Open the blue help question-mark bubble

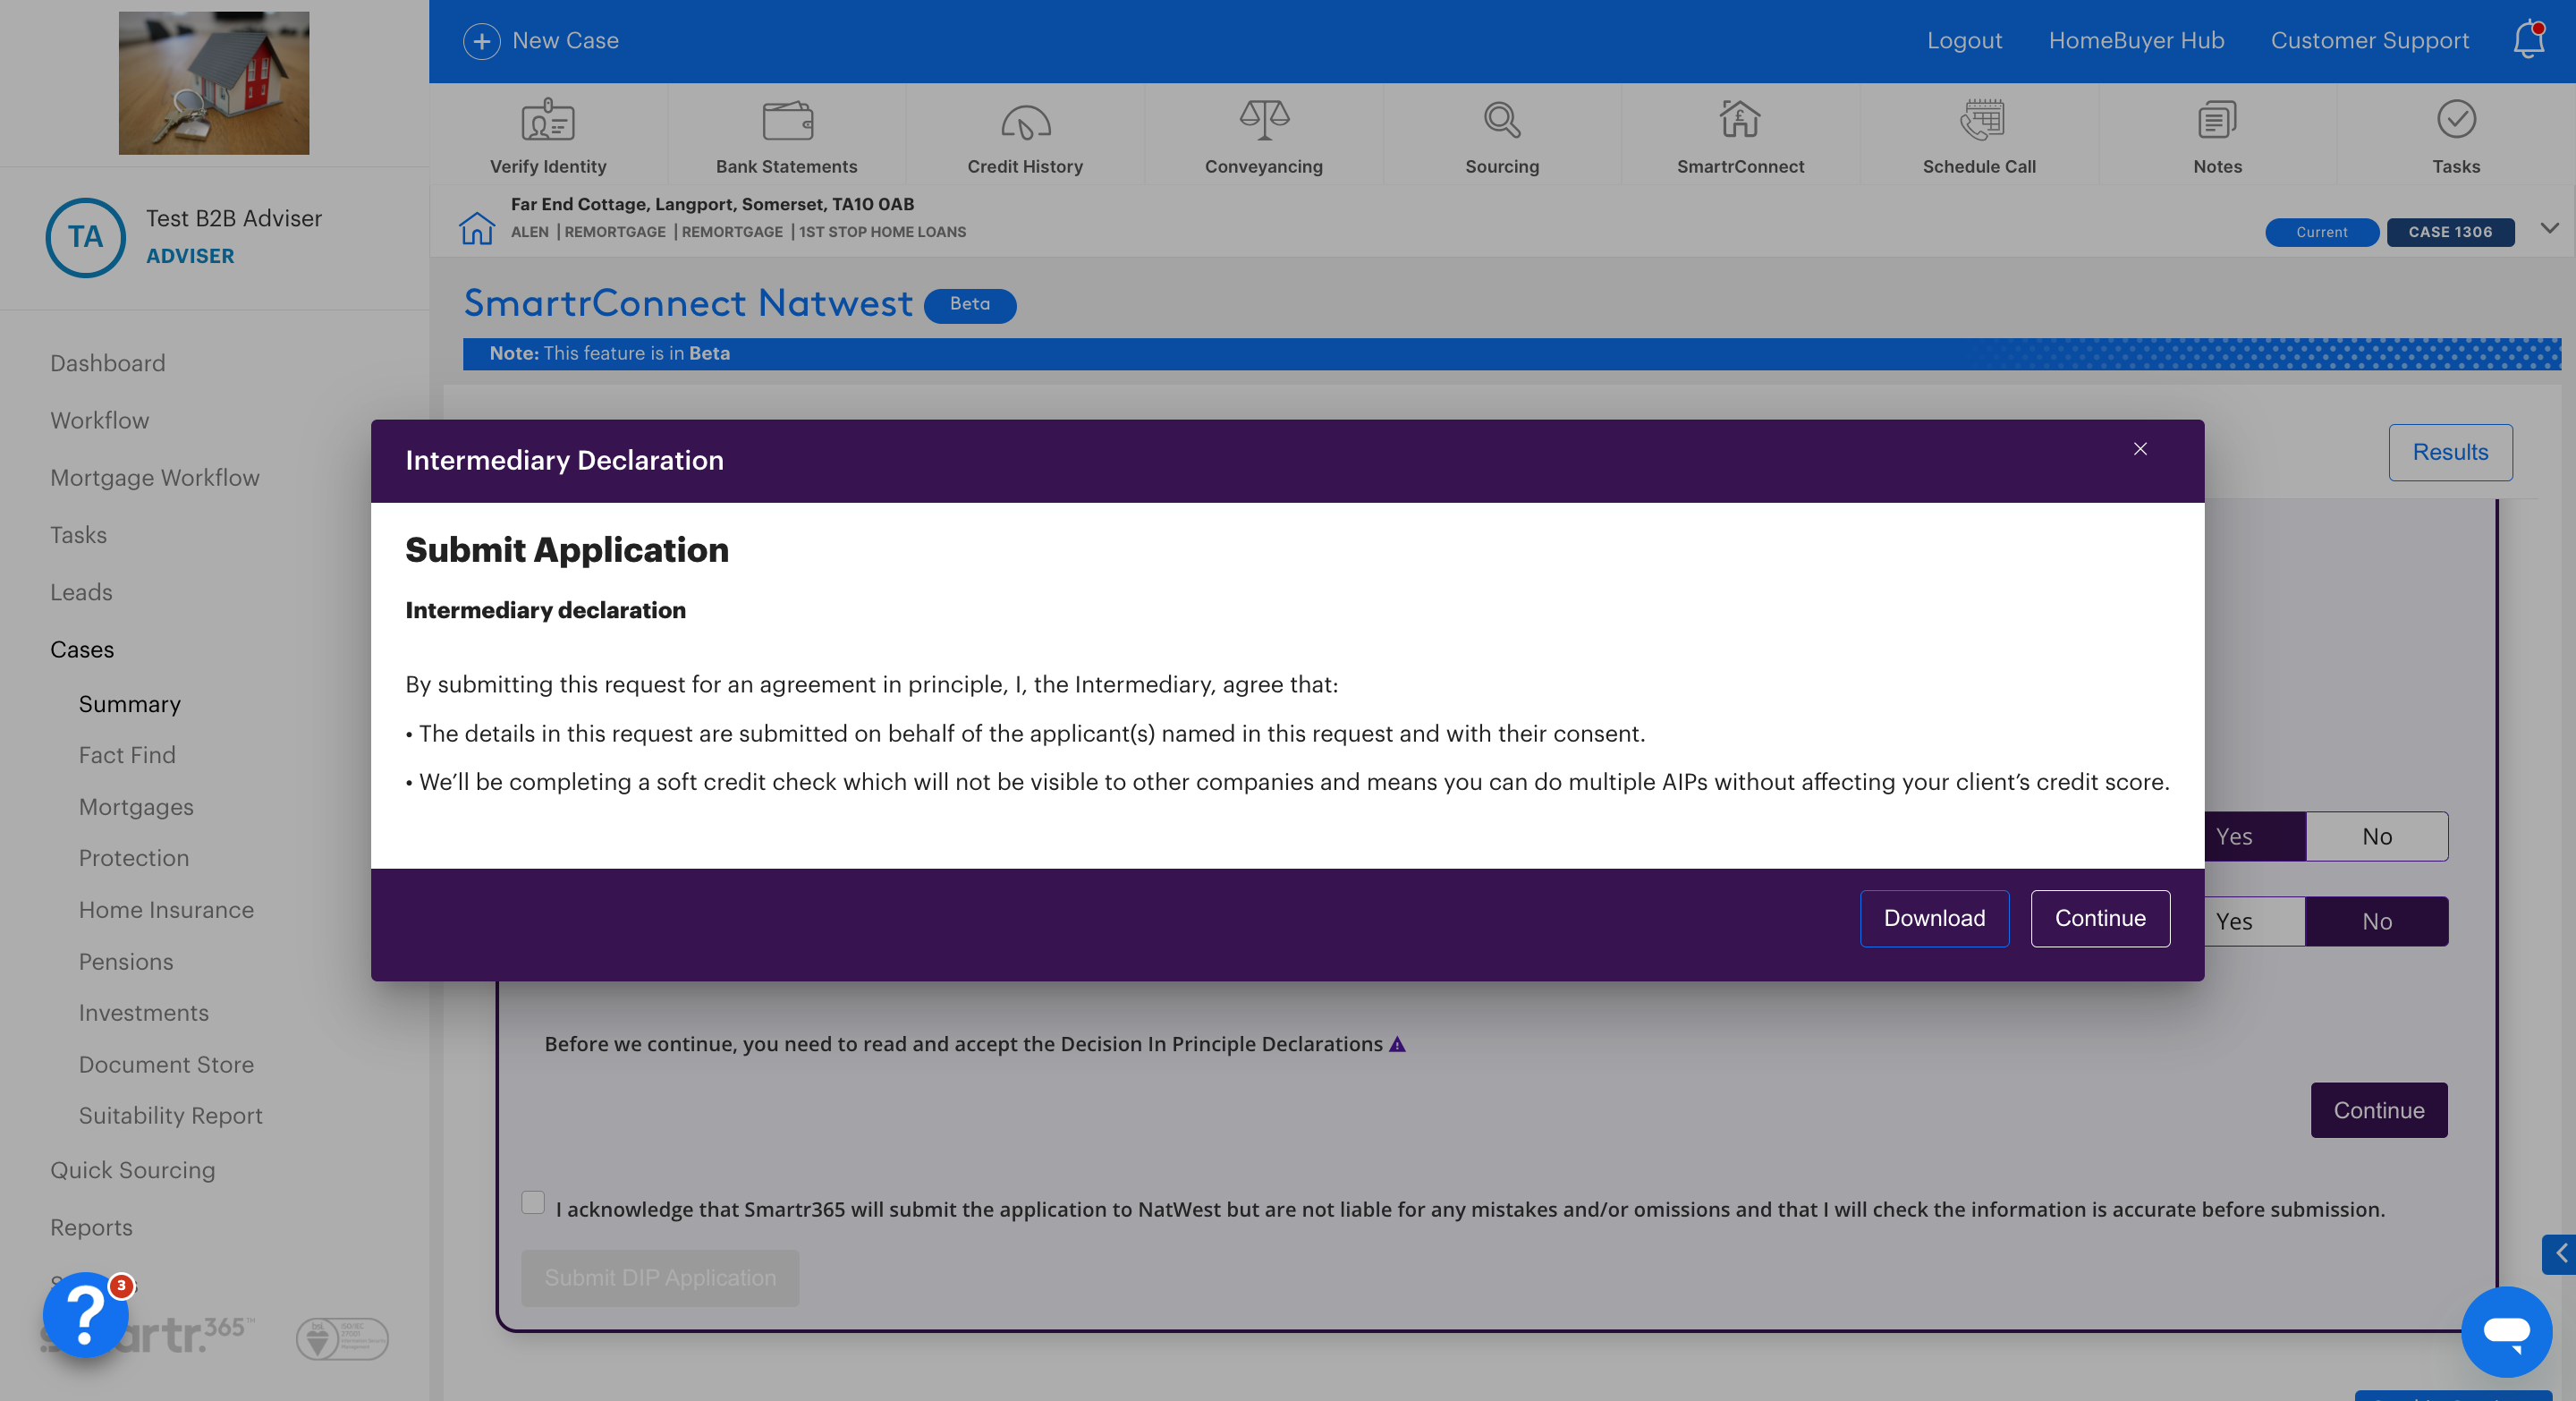click(x=86, y=1313)
